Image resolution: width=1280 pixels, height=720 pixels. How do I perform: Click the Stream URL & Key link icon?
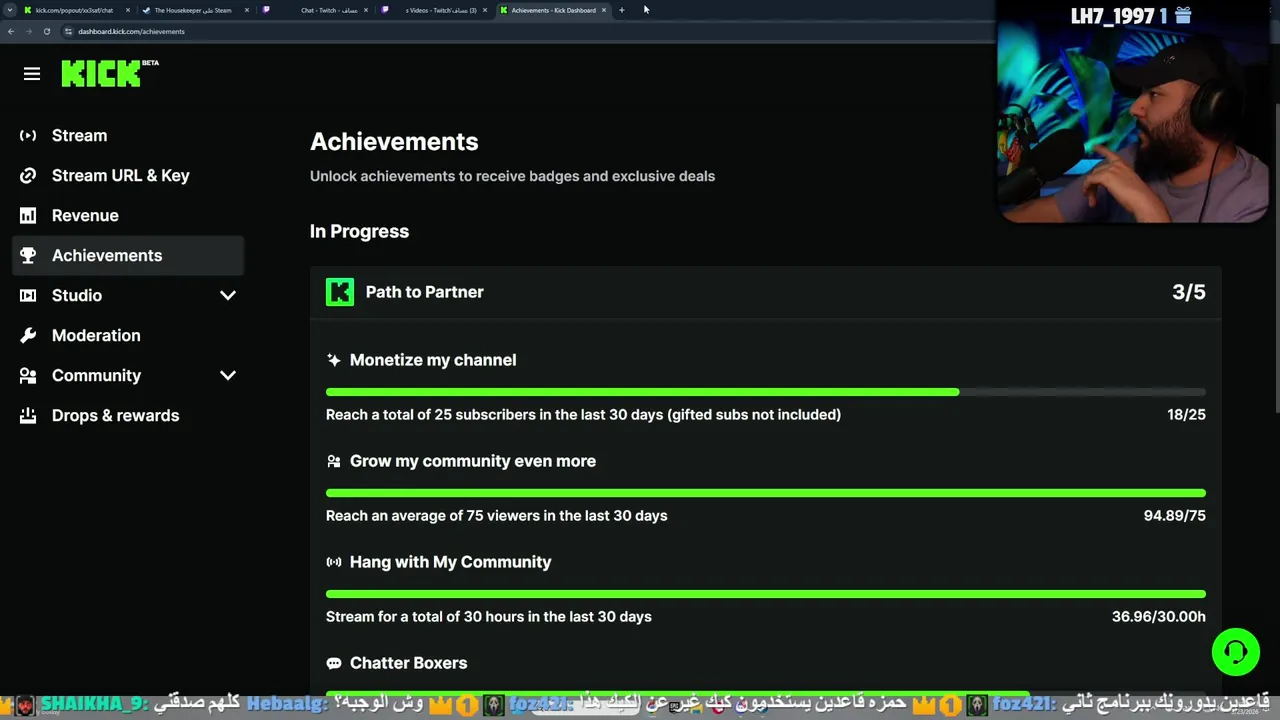coord(28,175)
